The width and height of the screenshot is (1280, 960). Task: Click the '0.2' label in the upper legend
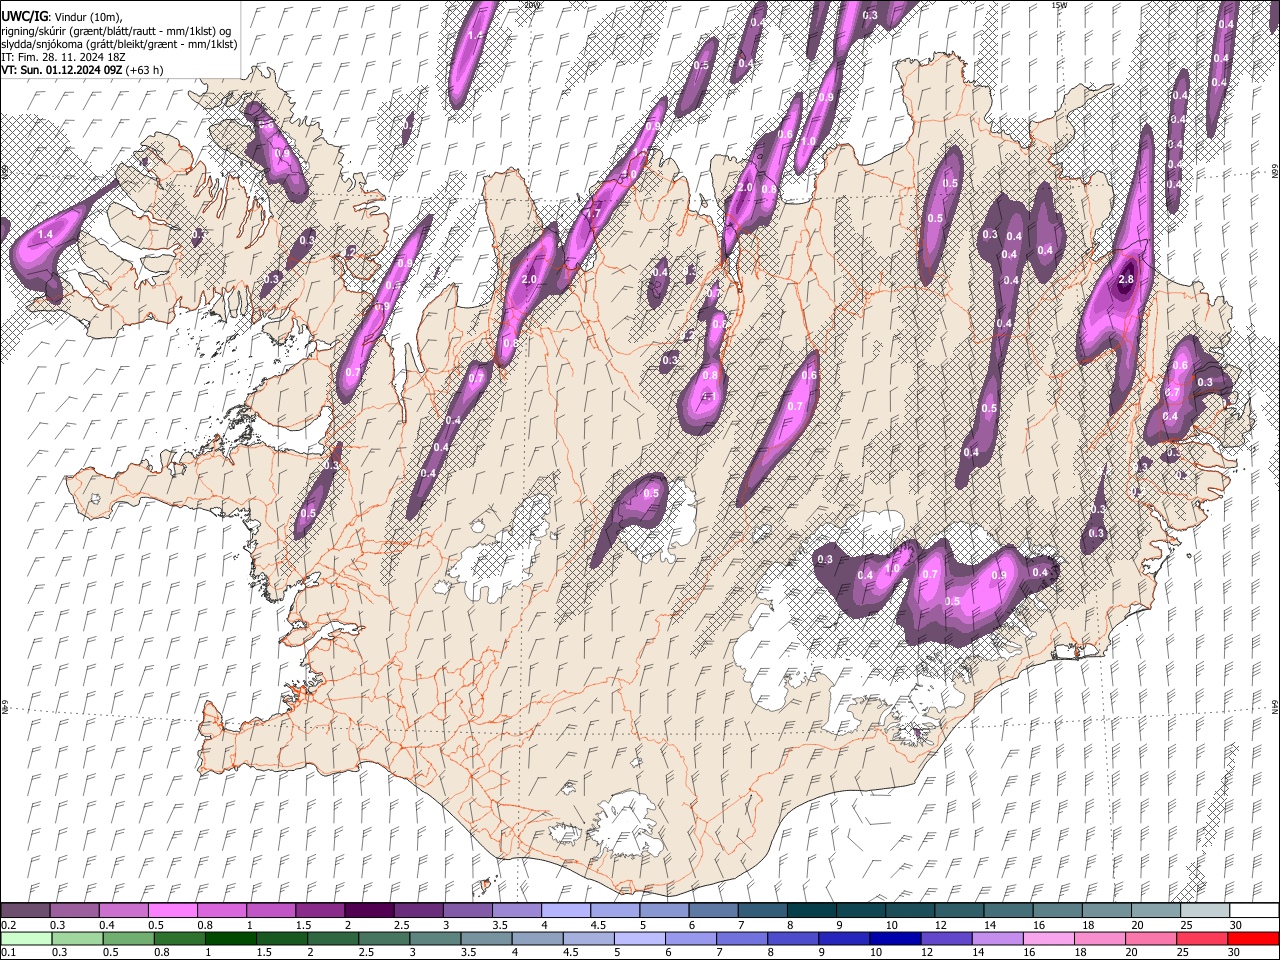tap(9, 925)
